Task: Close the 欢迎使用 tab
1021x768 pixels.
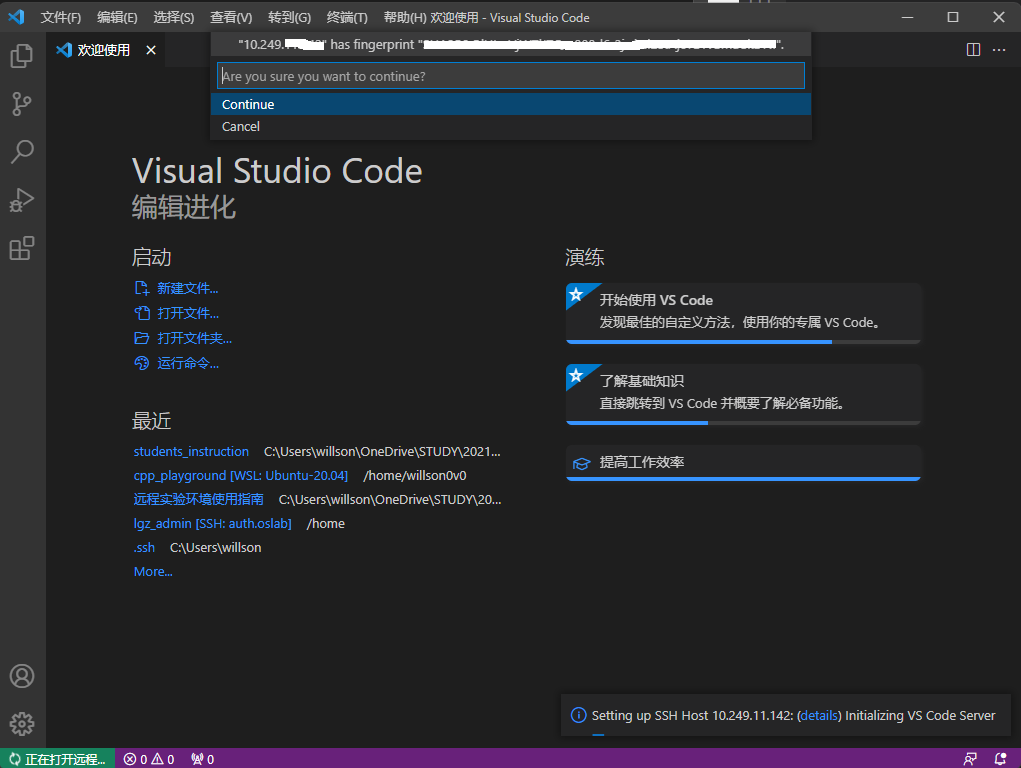Action: tap(151, 50)
